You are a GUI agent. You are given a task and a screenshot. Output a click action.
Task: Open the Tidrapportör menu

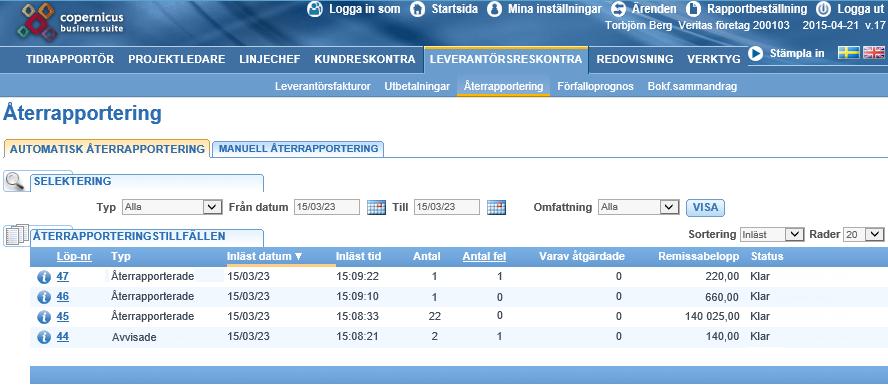tap(70, 59)
